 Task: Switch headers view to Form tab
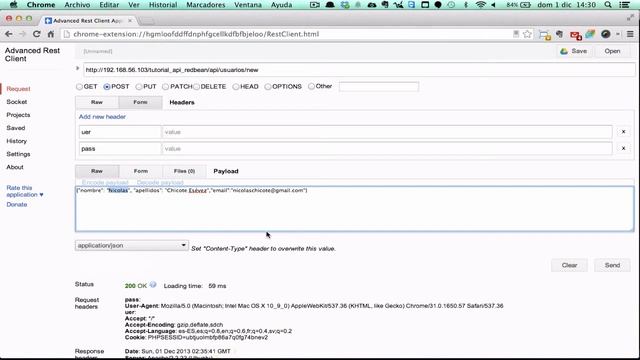(140, 102)
